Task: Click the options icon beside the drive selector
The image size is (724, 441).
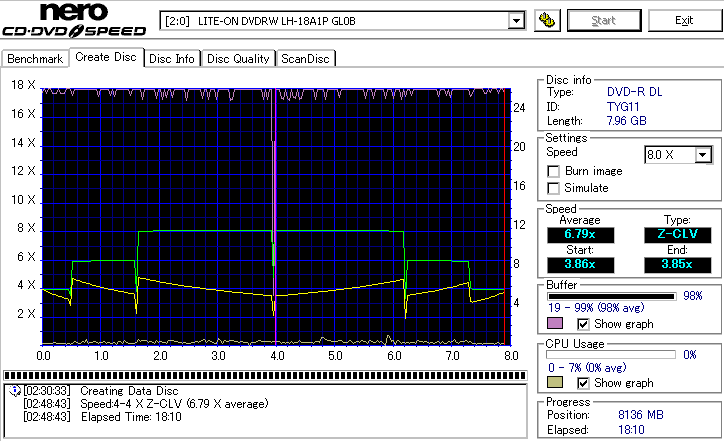Action: coord(546,20)
